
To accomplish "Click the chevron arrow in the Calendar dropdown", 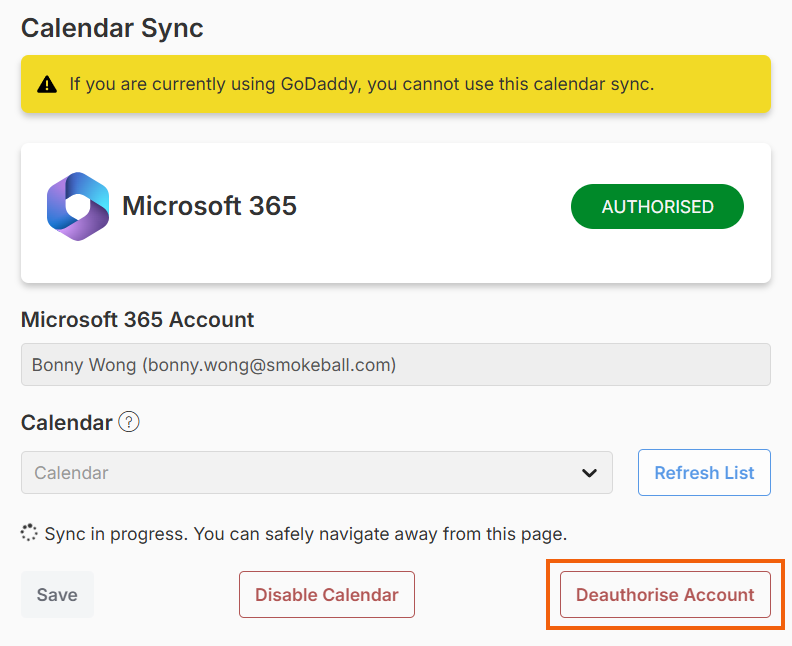I will (590, 473).
